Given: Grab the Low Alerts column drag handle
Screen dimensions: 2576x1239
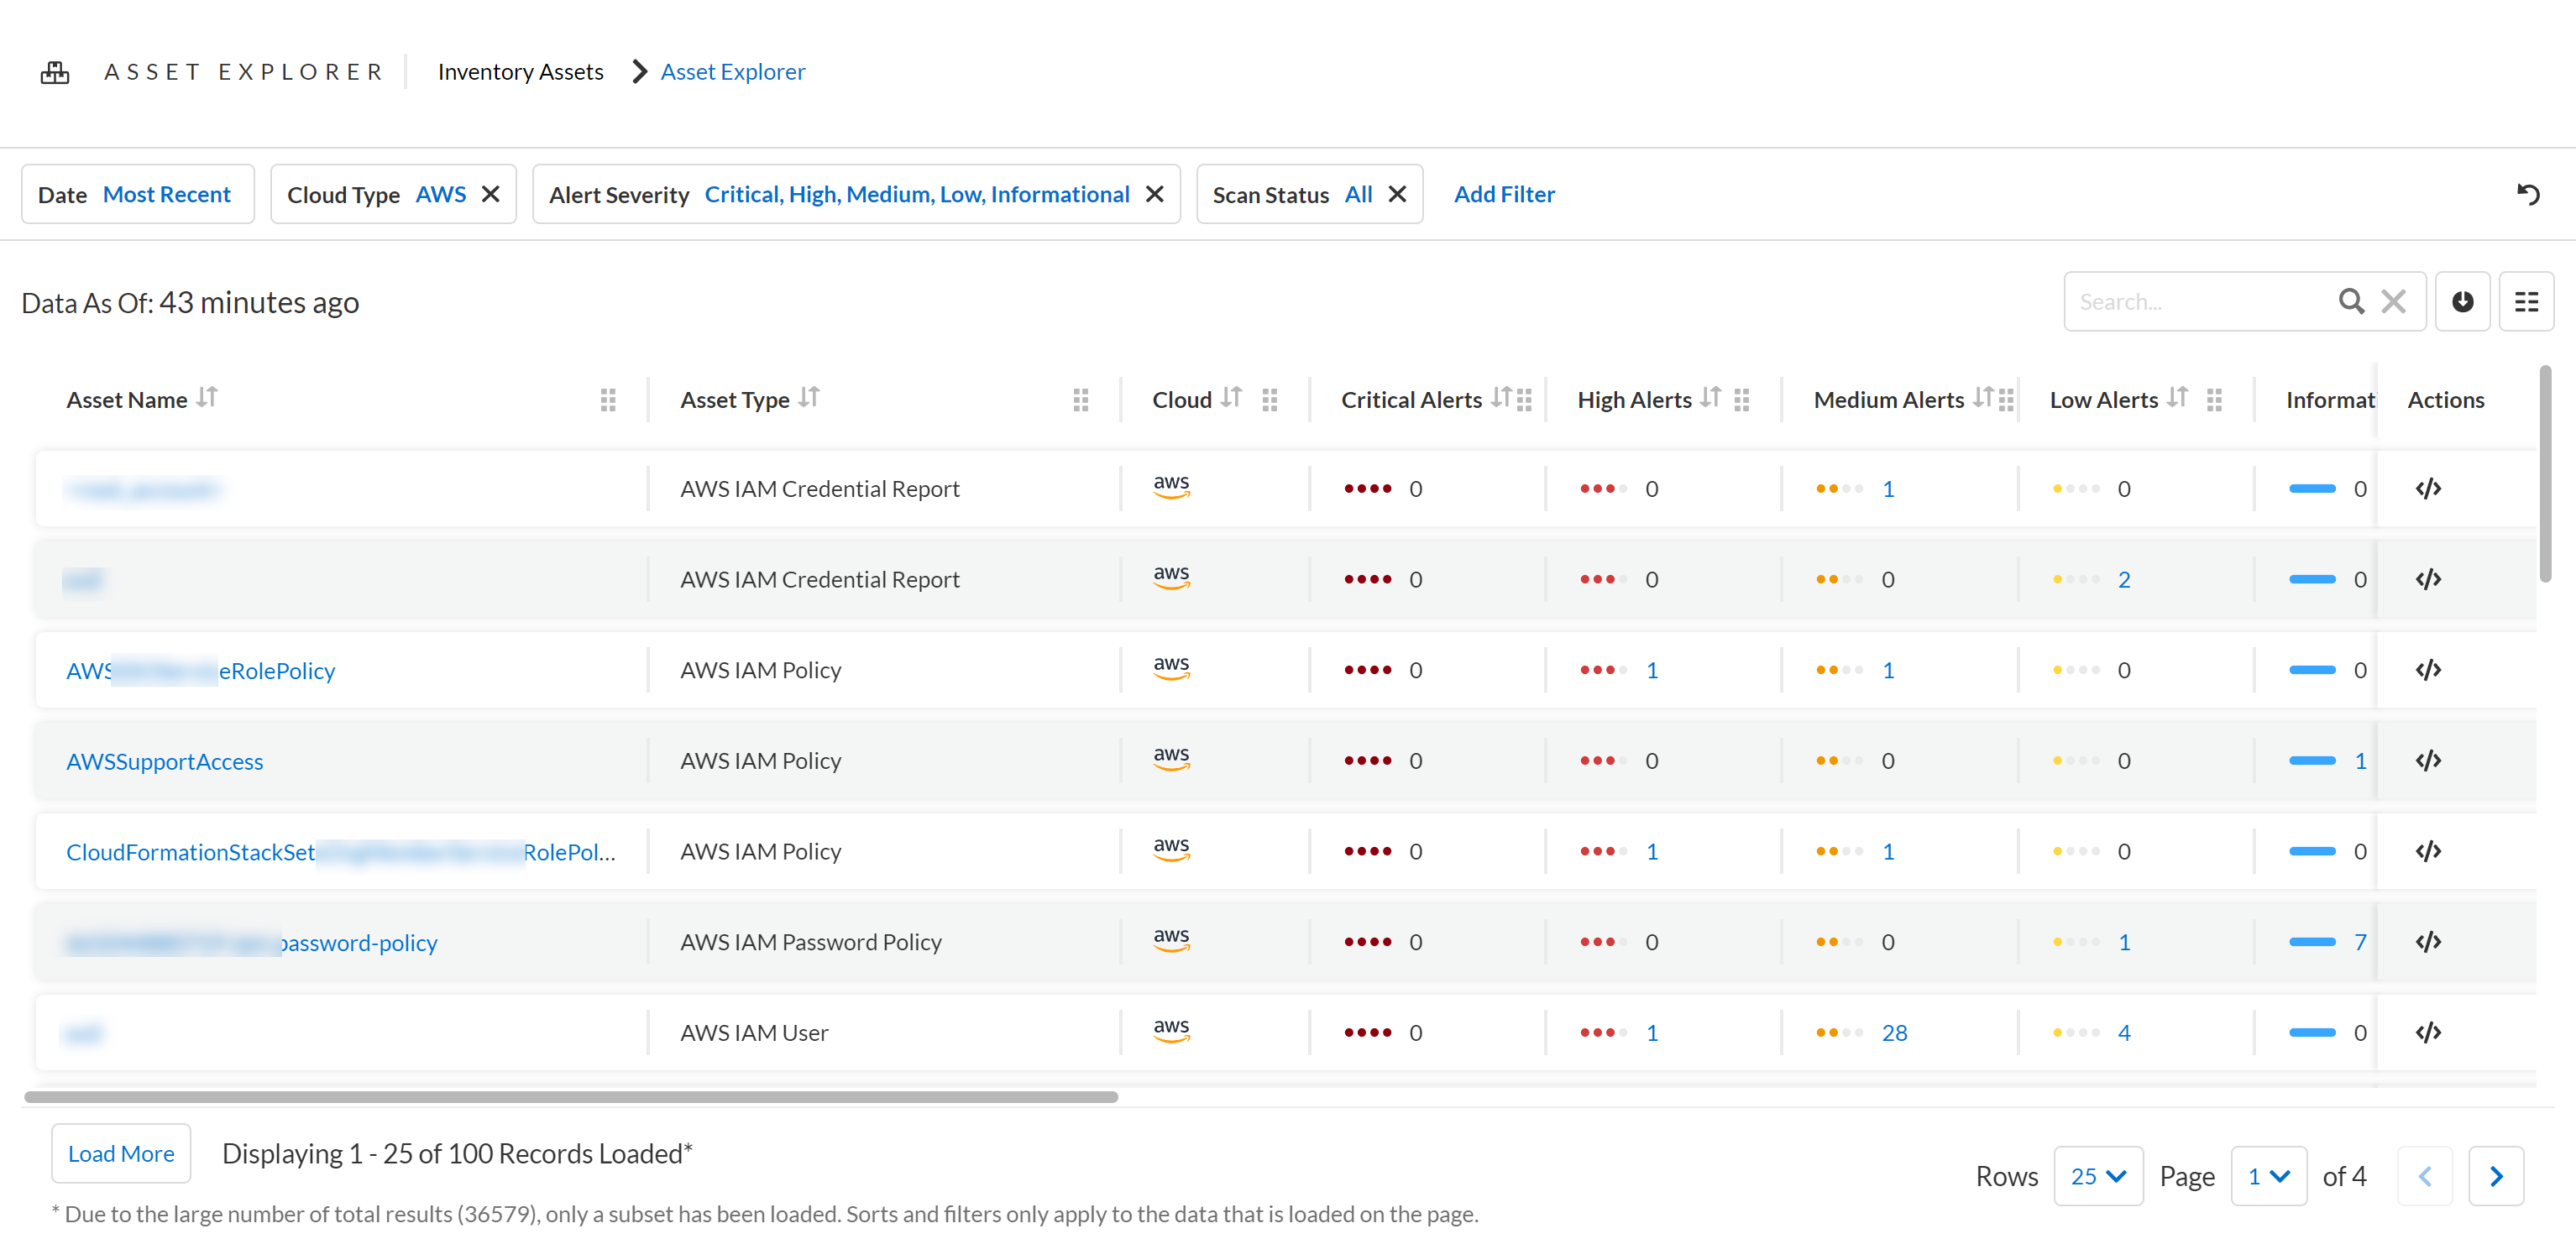Looking at the screenshot, I should coord(2214,400).
